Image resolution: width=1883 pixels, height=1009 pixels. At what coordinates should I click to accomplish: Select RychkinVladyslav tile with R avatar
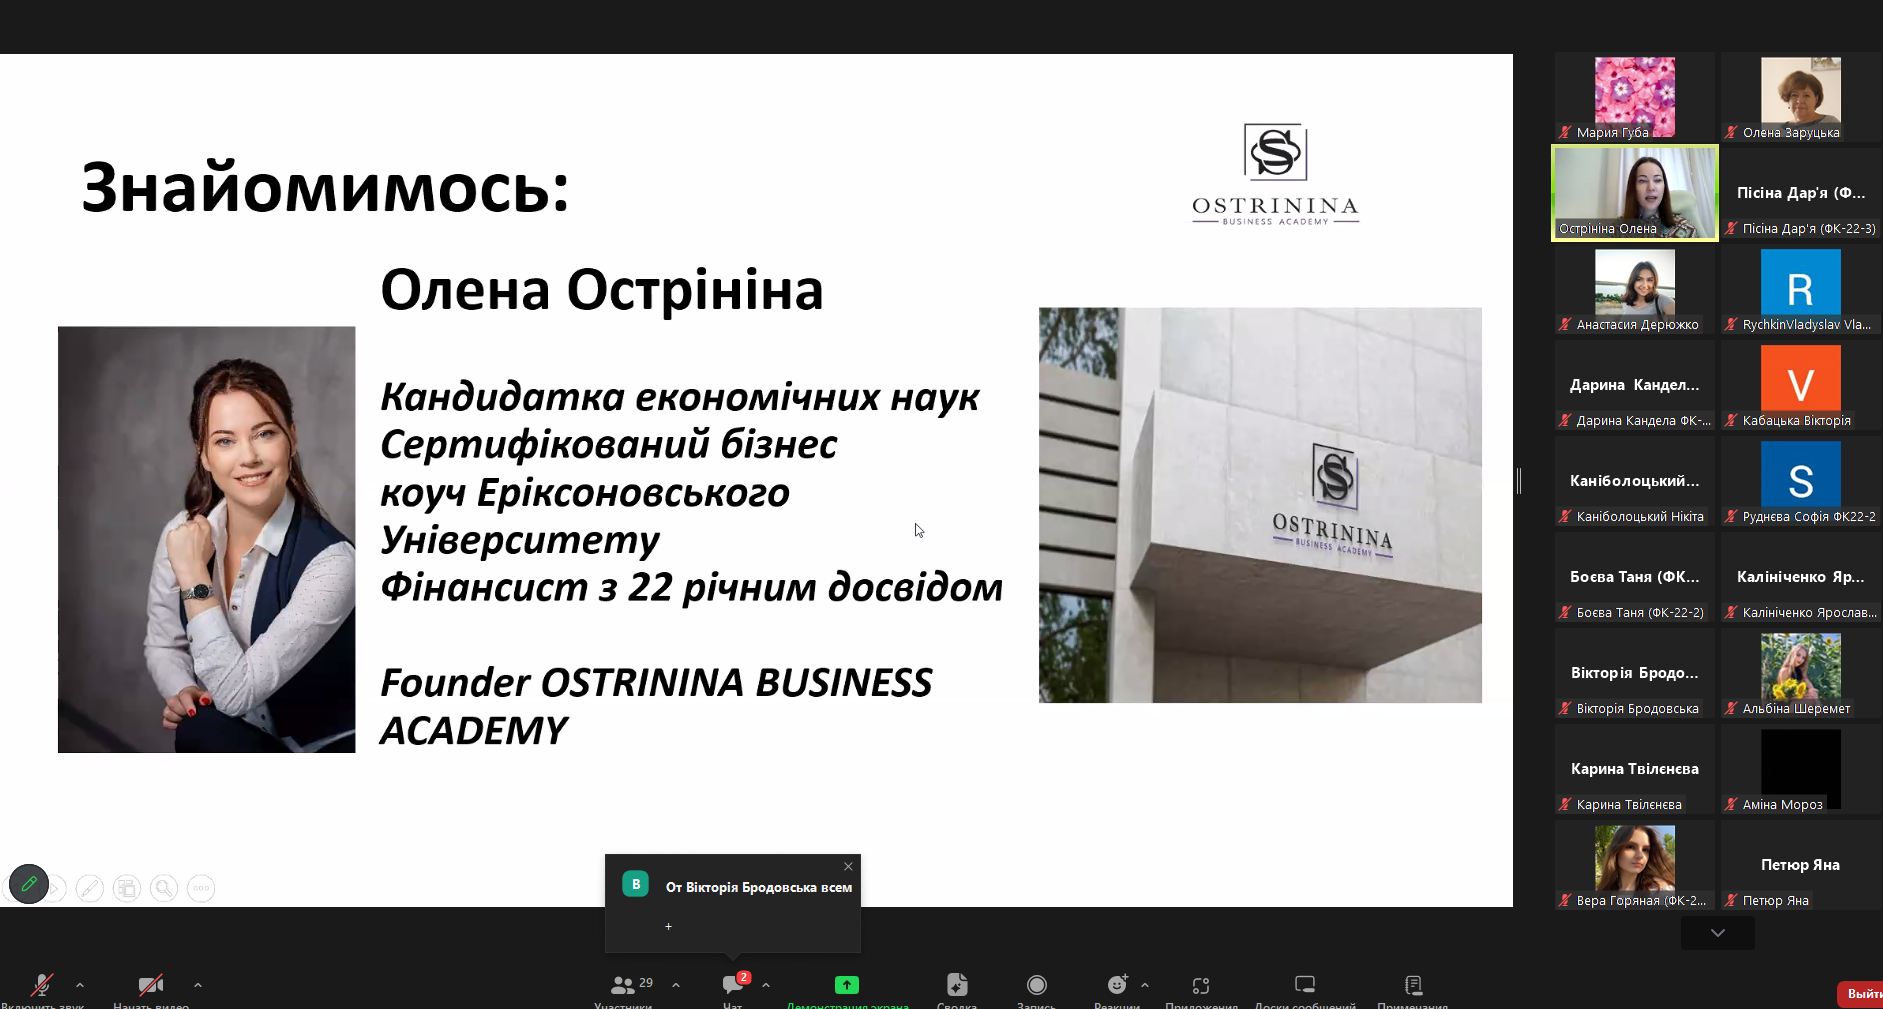(1801, 289)
